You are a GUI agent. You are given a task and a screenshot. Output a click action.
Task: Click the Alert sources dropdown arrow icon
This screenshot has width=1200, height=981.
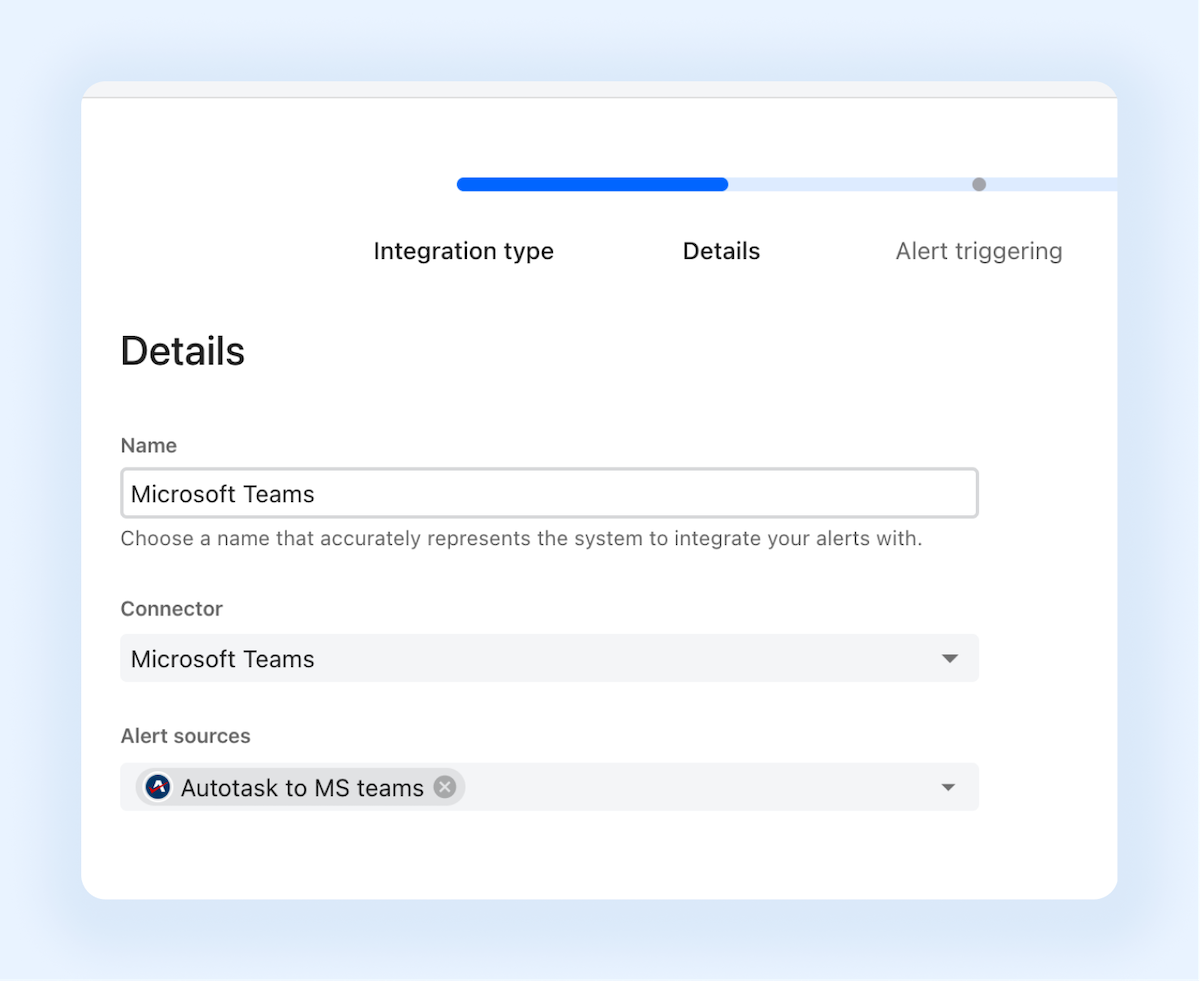pos(948,787)
